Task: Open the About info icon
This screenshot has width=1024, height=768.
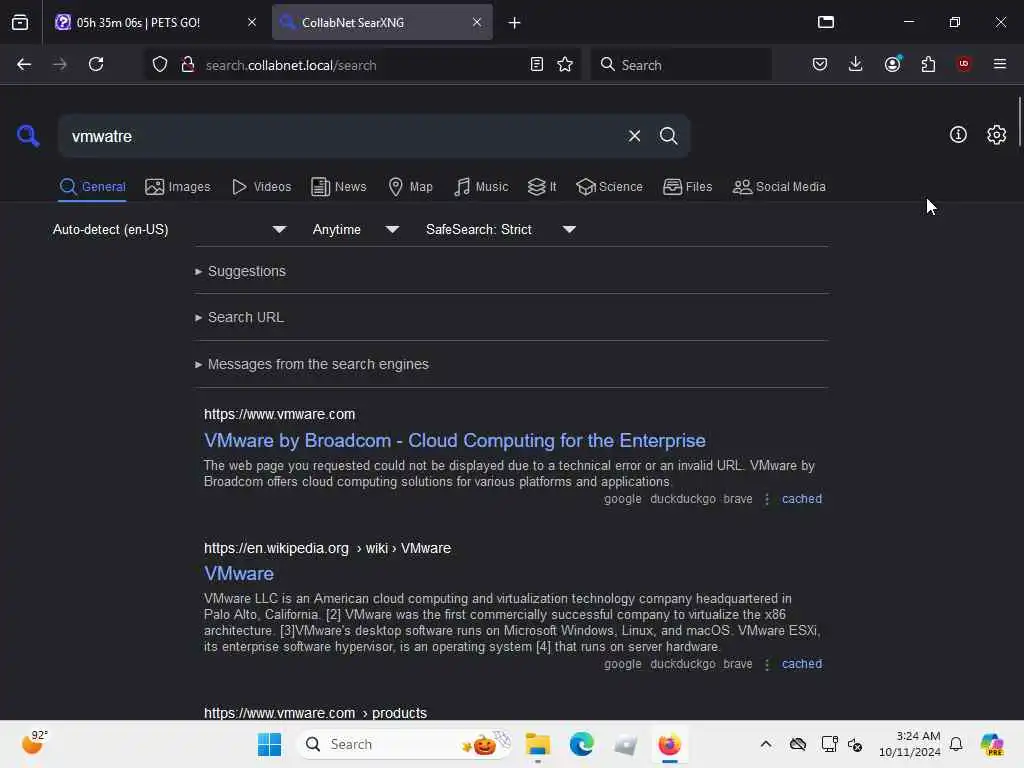Action: (957, 135)
